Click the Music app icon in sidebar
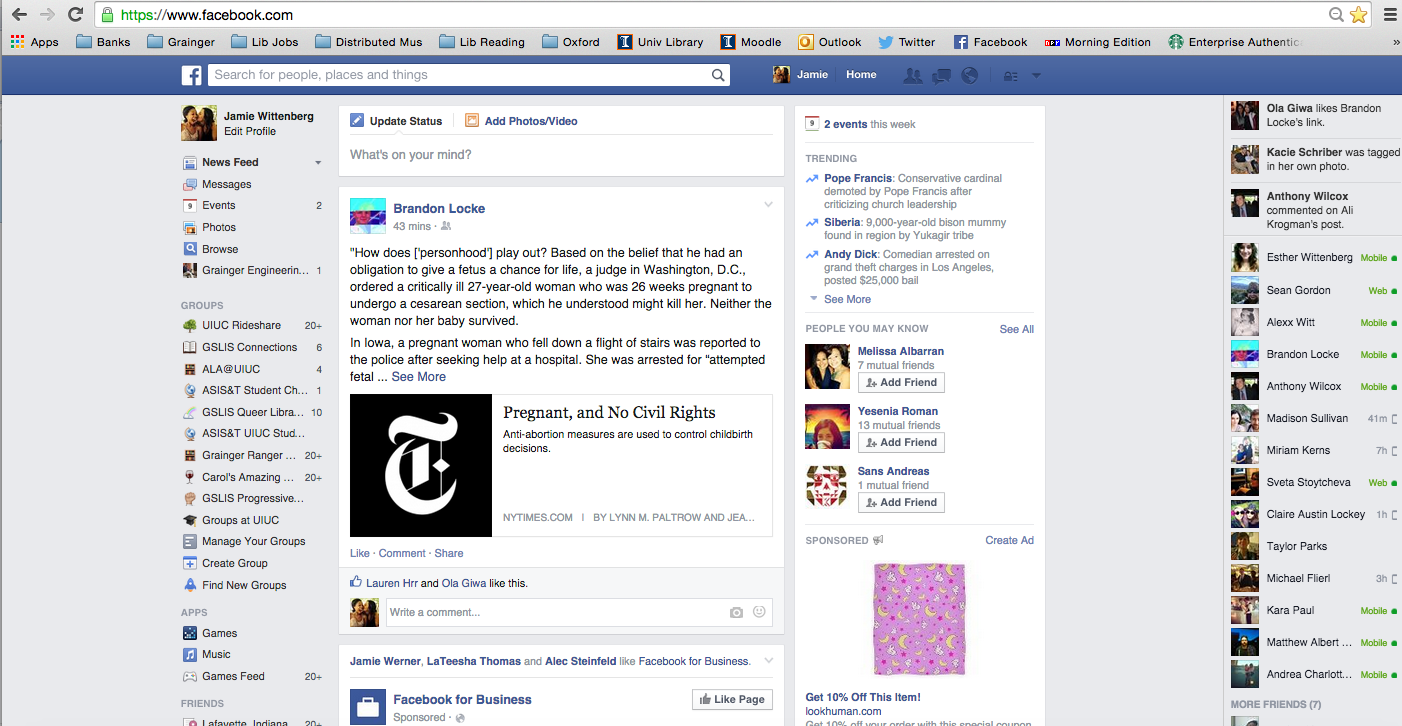The width and height of the screenshot is (1402, 726). pyautogui.click(x=190, y=654)
